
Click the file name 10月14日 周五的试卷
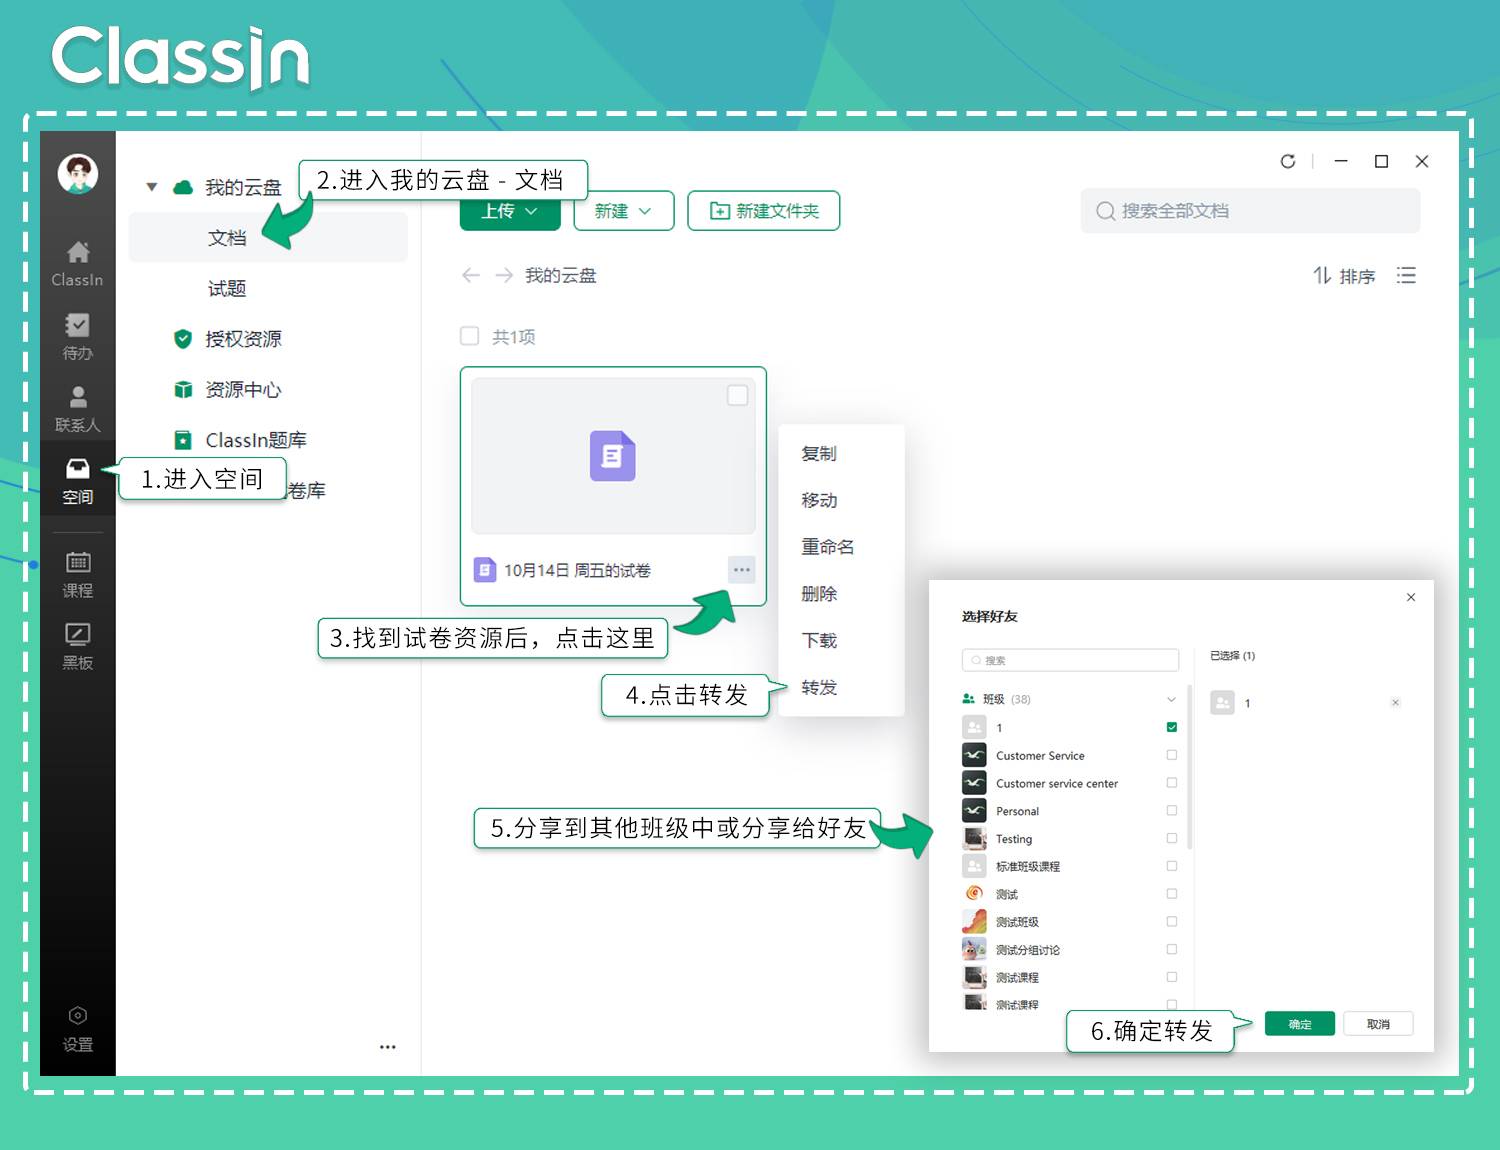(577, 571)
